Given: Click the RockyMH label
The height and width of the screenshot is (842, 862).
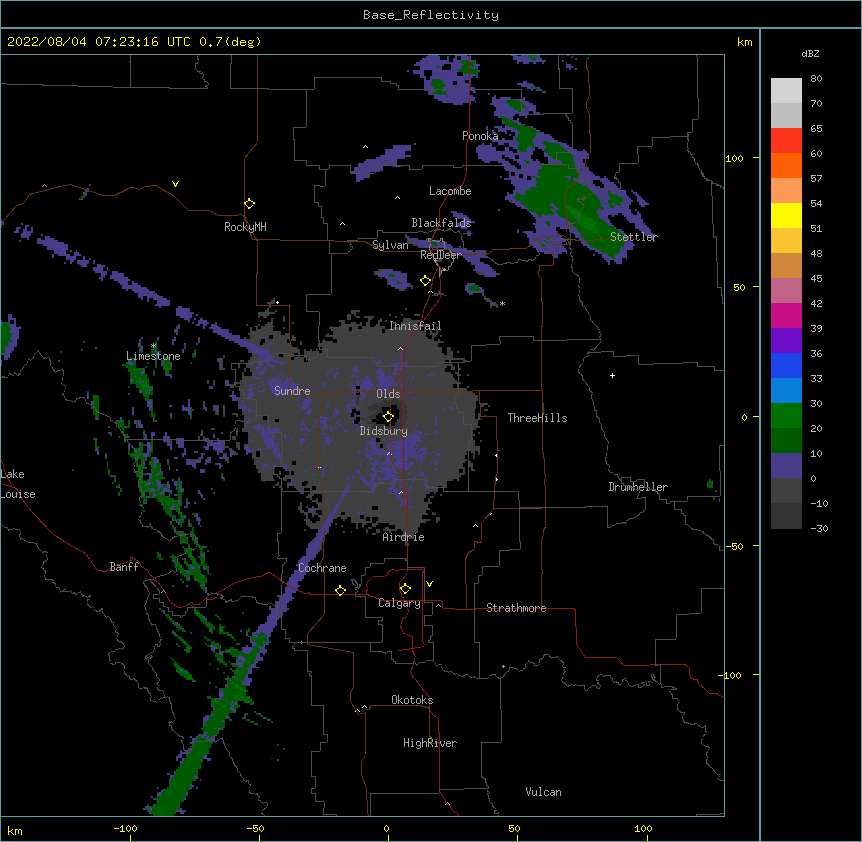Looking at the screenshot, I should [245, 227].
